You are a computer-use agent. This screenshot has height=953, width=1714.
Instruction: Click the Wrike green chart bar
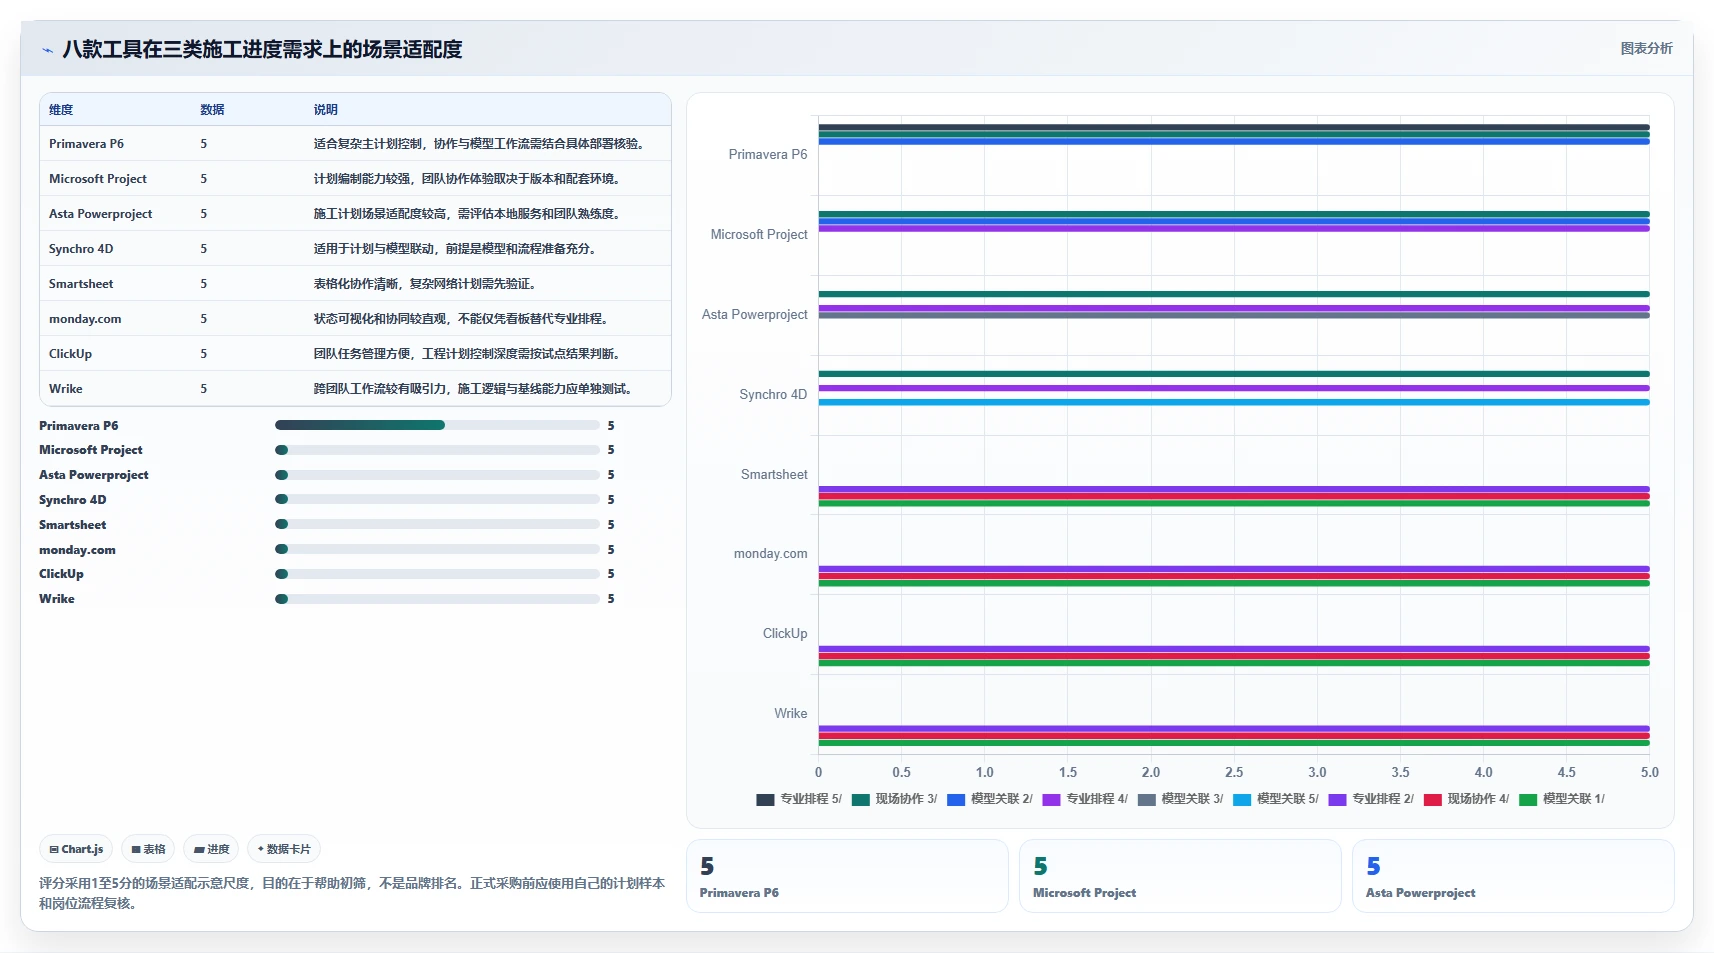point(1234,743)
